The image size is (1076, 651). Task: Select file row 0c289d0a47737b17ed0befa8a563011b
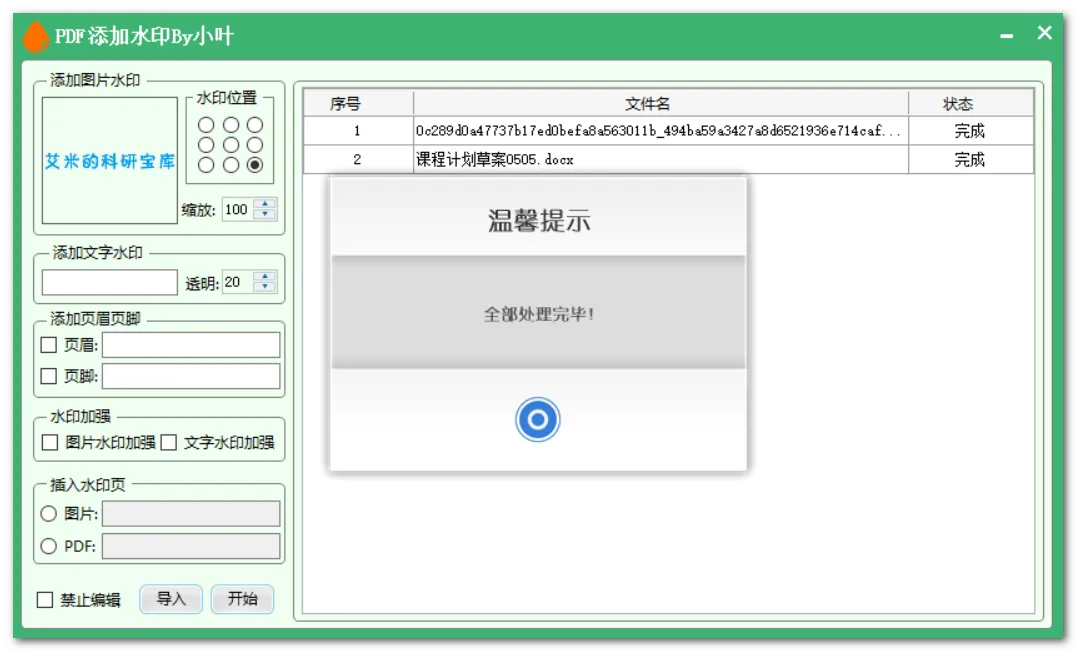pos(668,130)
